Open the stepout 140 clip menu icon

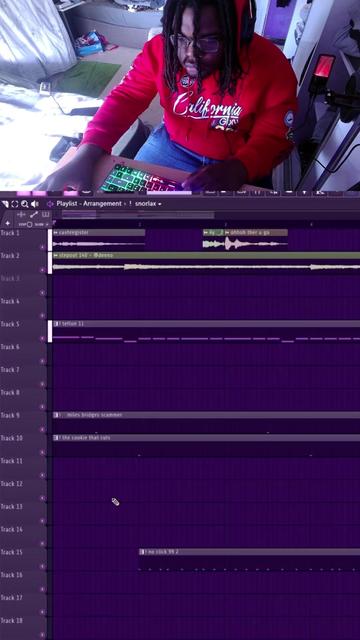56,255
